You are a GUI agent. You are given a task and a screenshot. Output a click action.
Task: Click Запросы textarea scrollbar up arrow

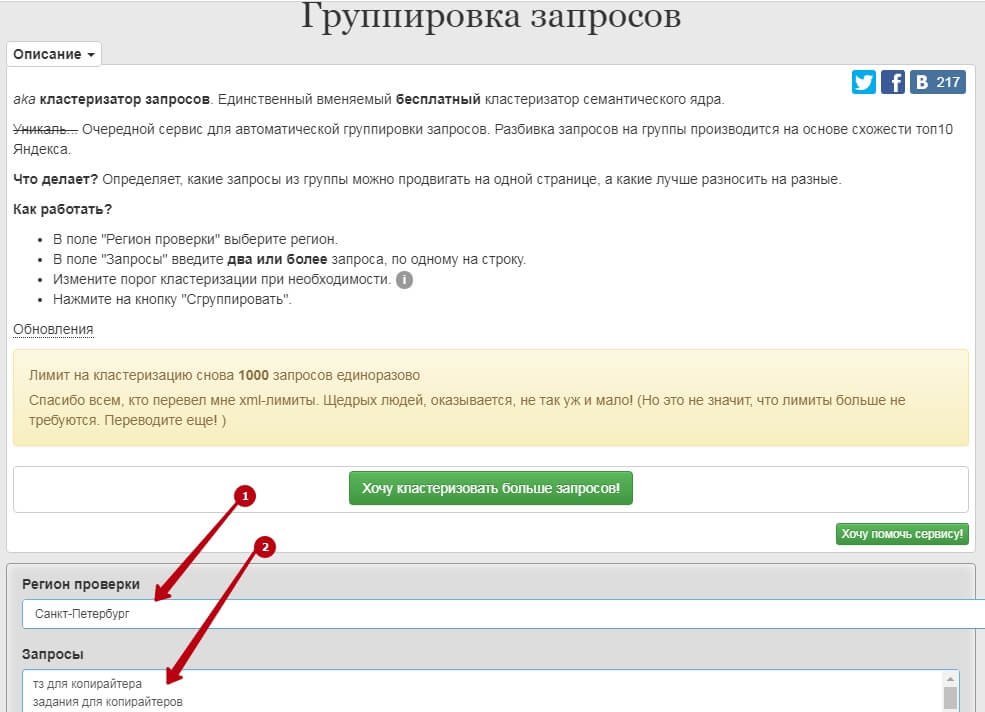pos(950,679)
